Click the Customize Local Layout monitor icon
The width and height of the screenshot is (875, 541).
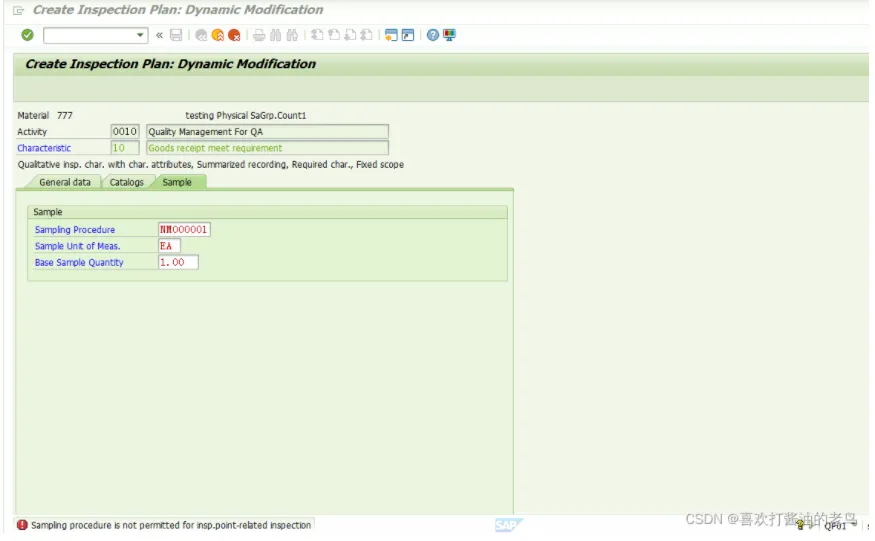(x=449, y=35)
